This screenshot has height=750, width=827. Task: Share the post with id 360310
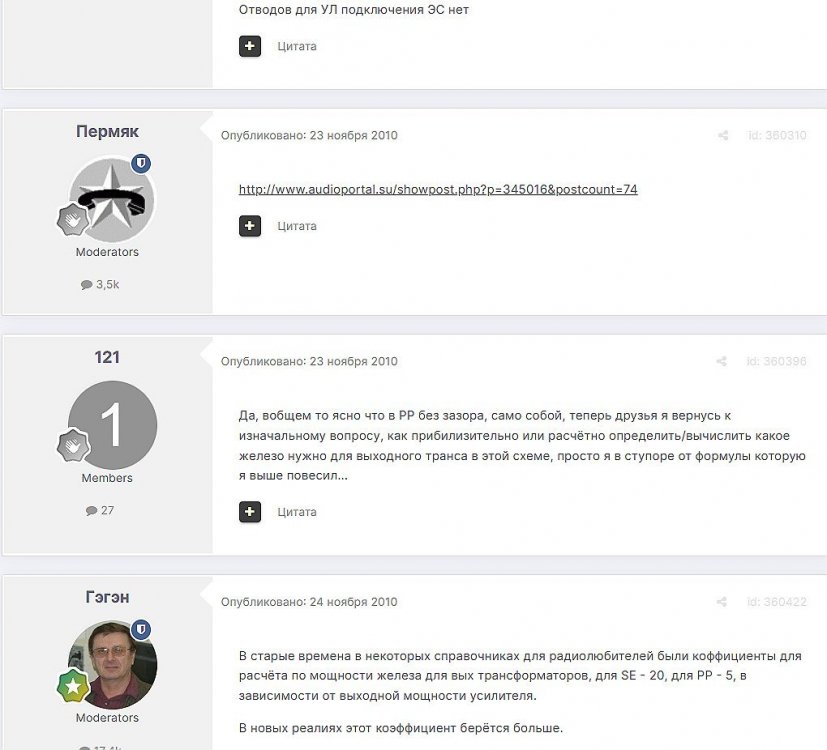point(723,136)
